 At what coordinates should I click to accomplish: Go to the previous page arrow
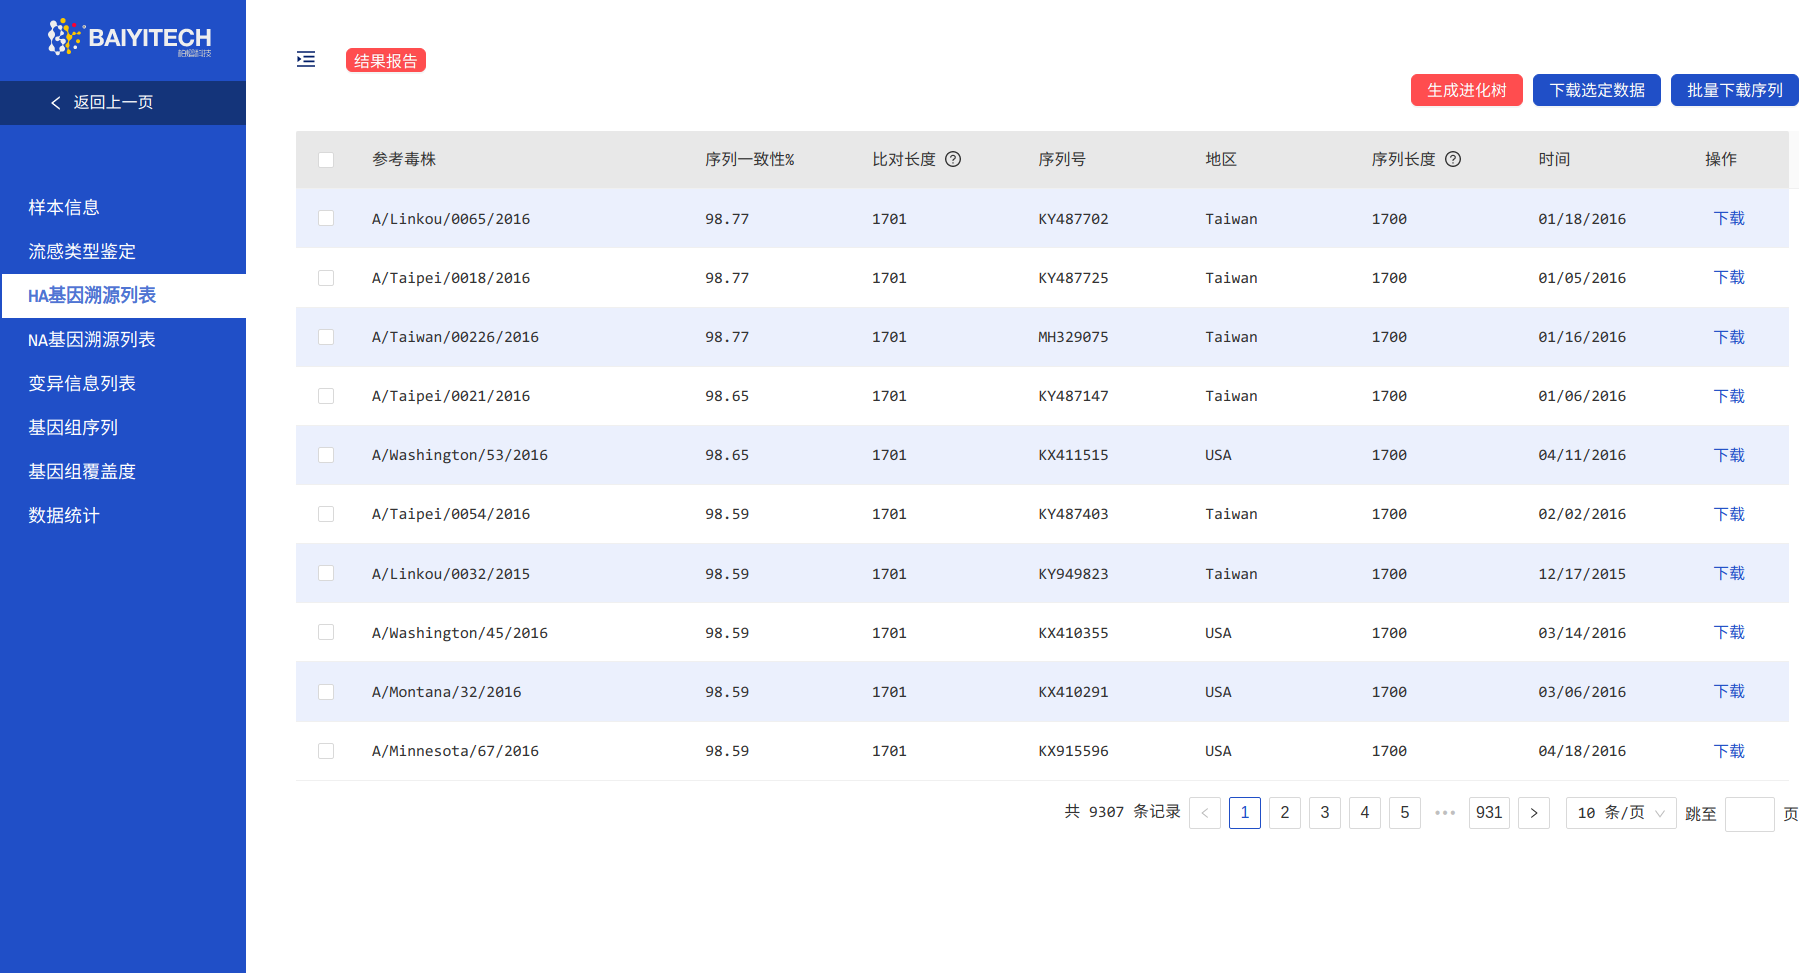click(1205, 813)
